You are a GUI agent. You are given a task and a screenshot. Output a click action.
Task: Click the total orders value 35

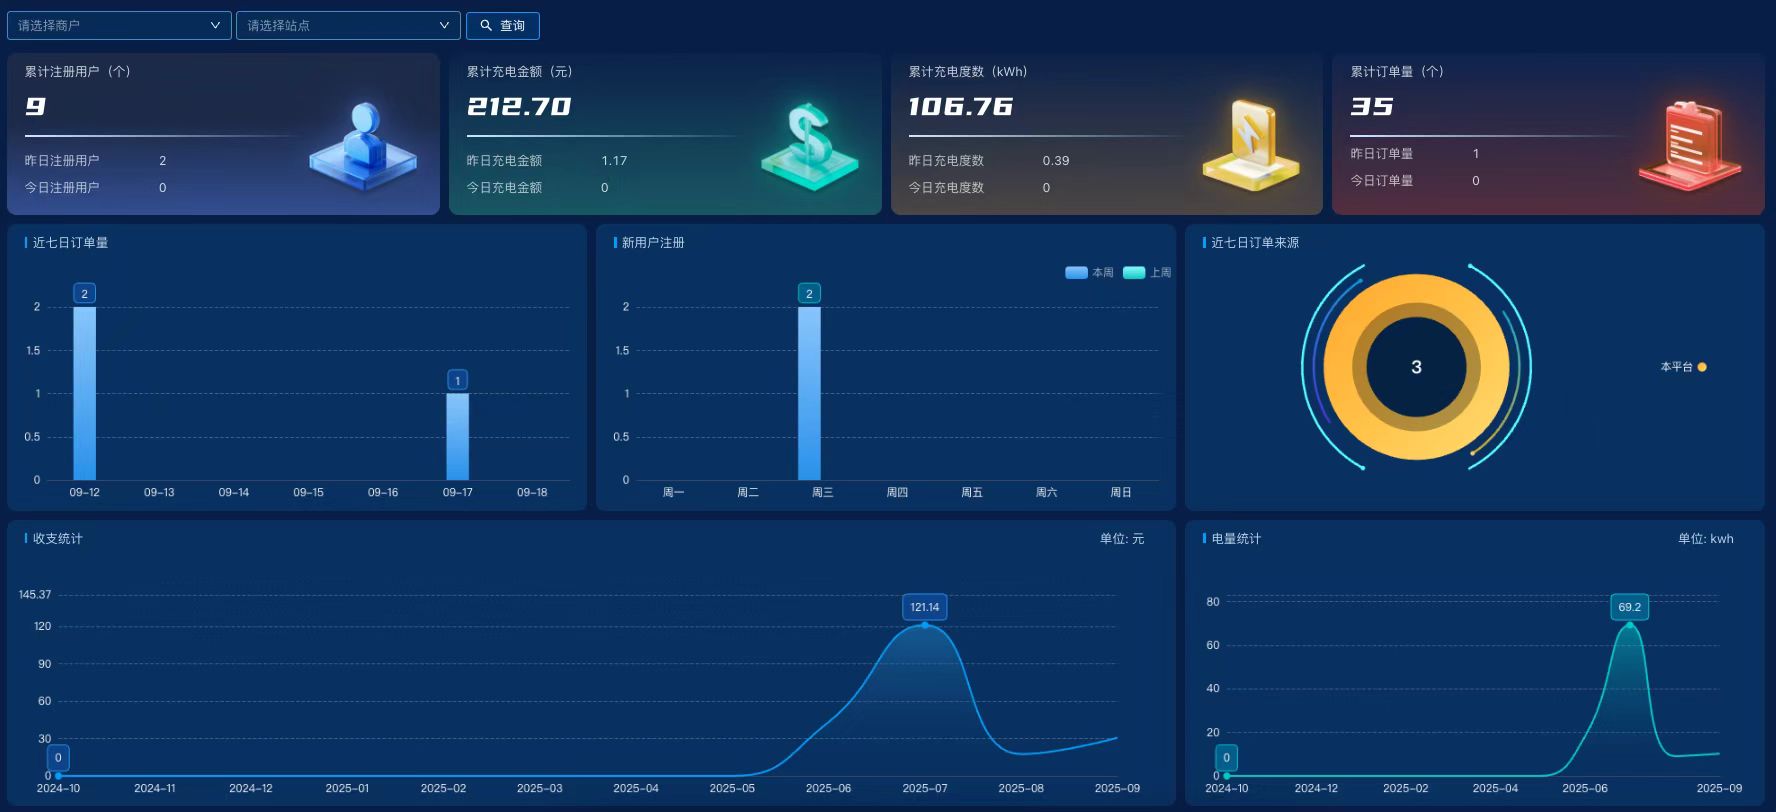coord(1372,106)
